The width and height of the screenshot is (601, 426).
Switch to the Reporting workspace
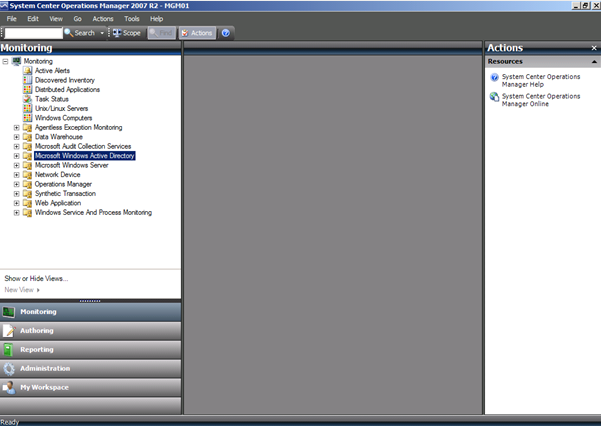pyautogui.click(x=90, y=349)
